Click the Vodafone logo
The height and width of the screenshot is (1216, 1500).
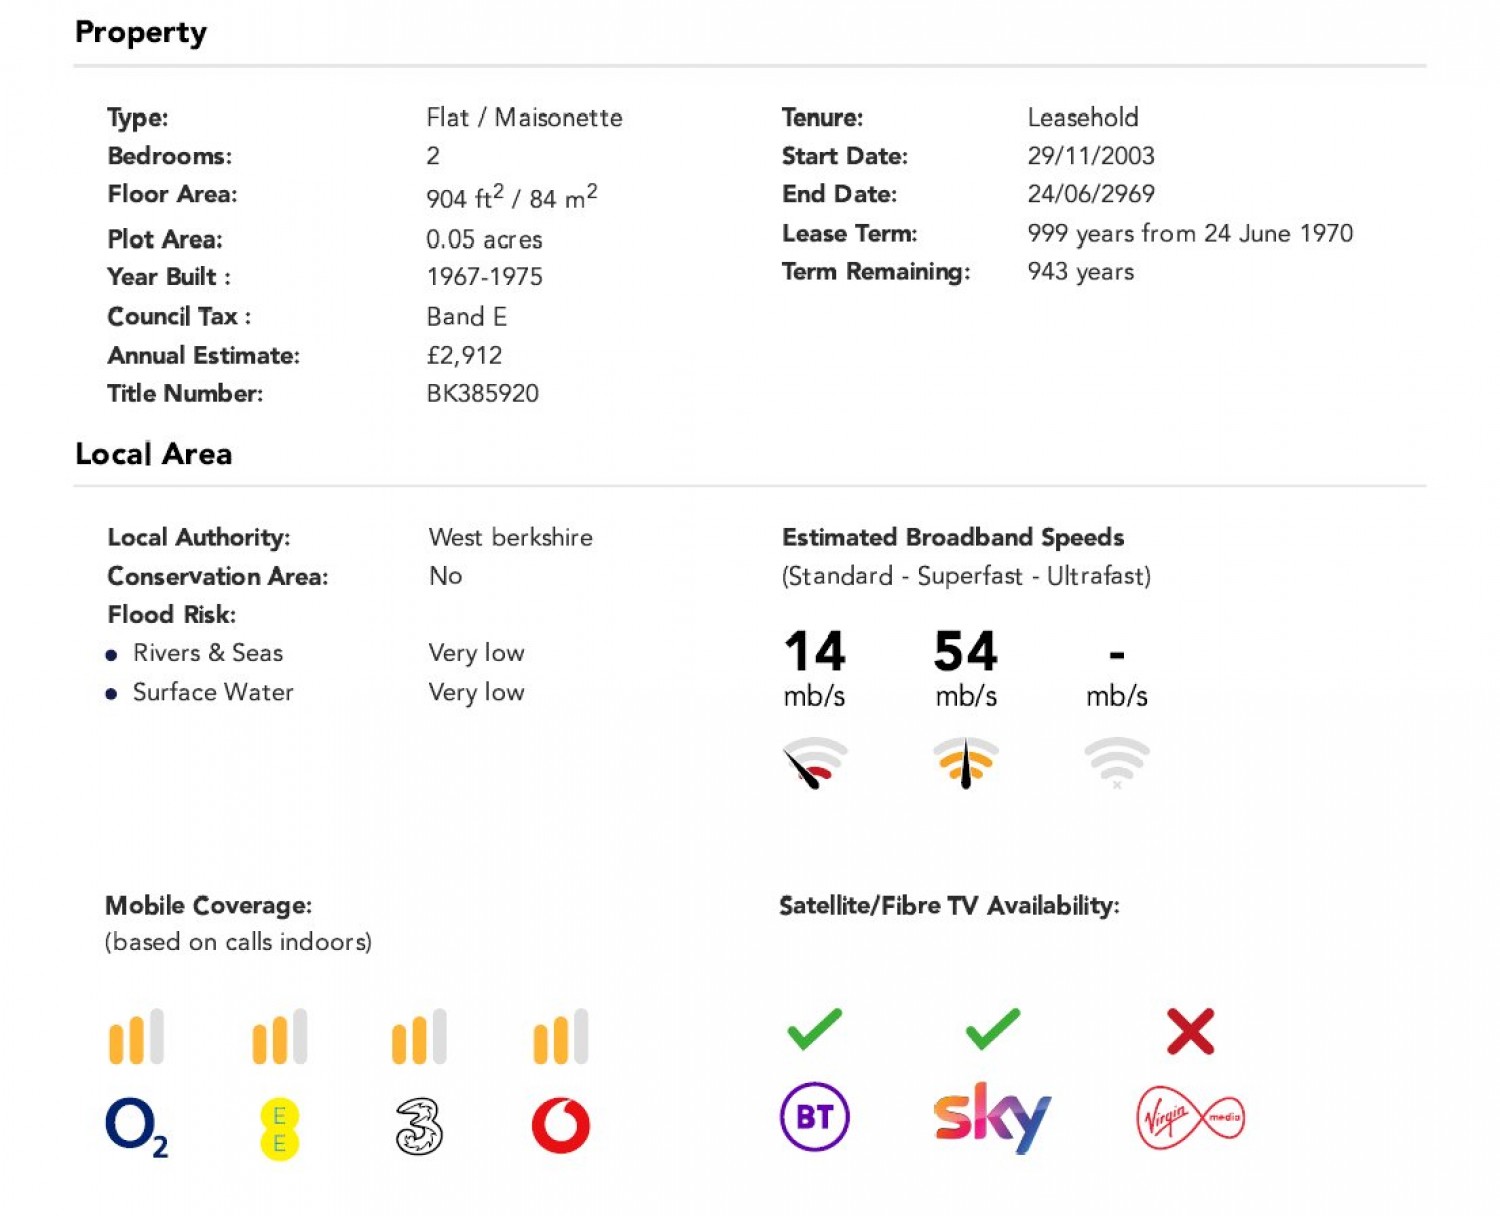[x=561, y=1125]
